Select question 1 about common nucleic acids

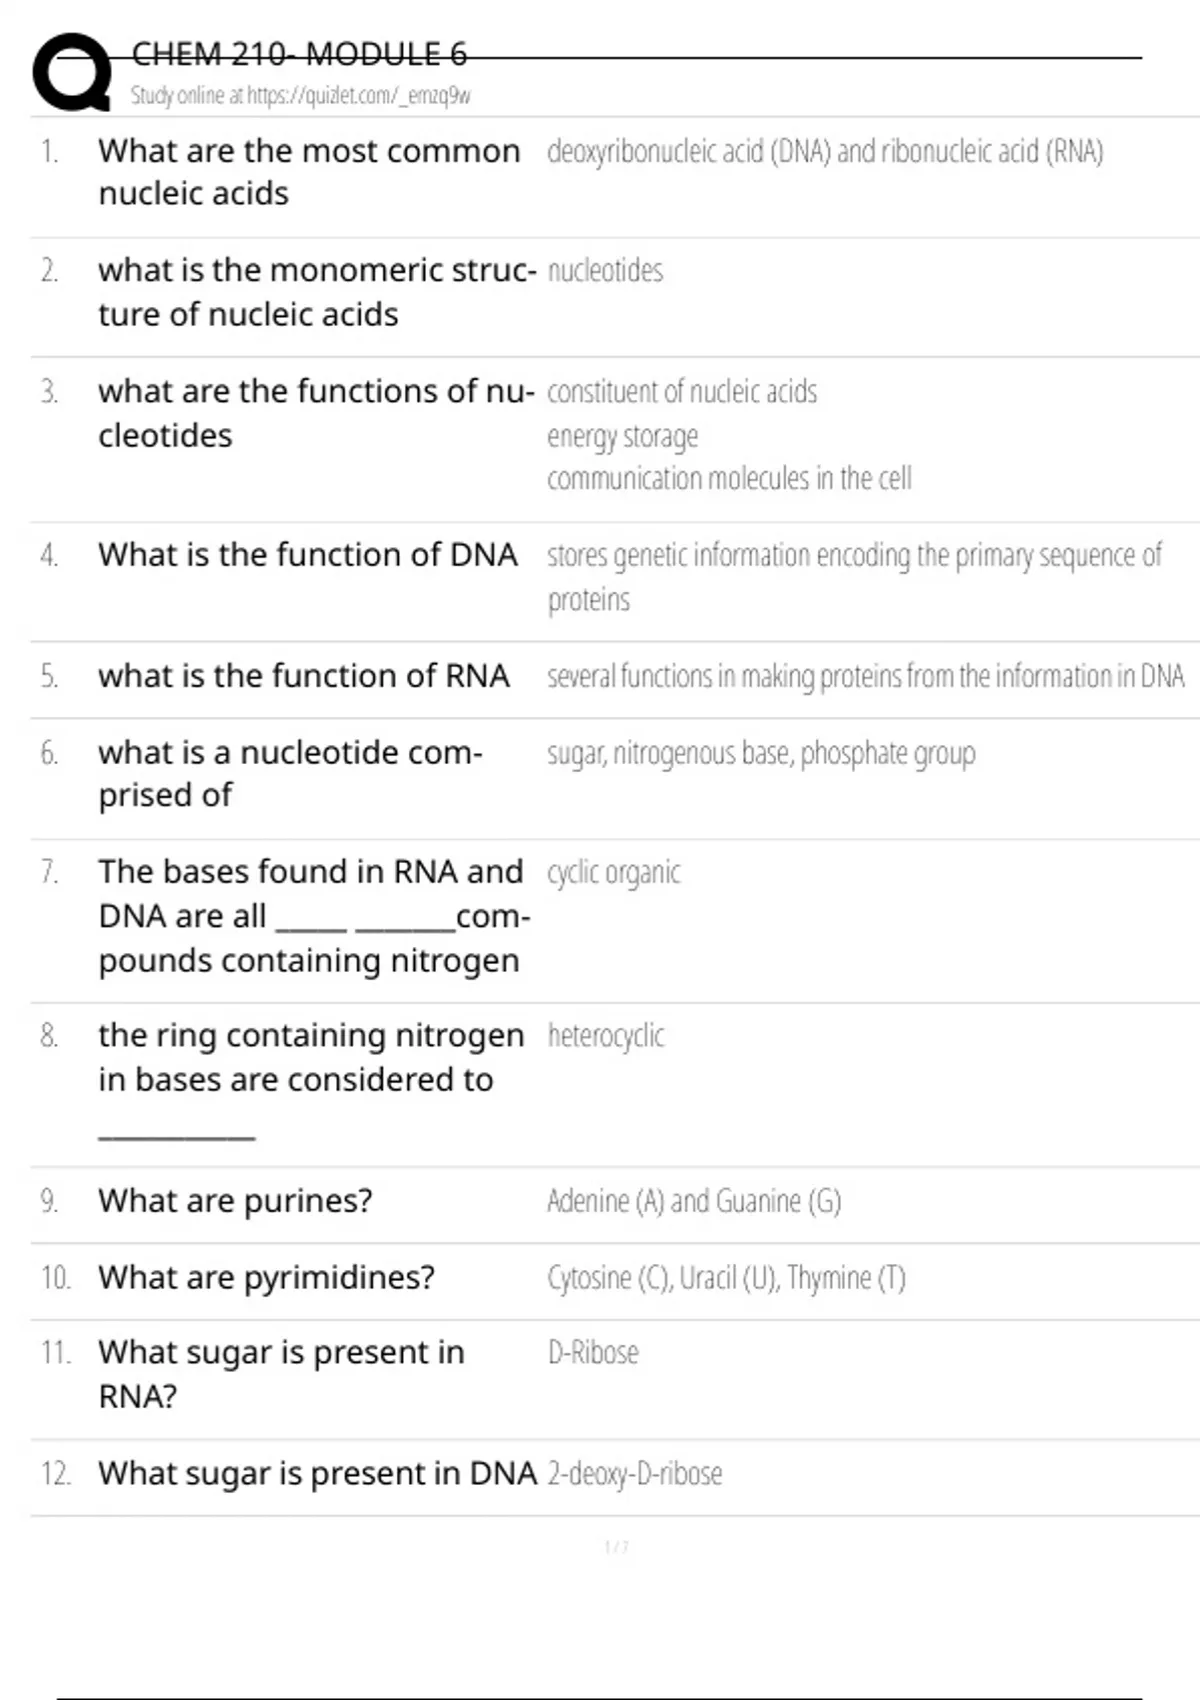pos(308,172)
